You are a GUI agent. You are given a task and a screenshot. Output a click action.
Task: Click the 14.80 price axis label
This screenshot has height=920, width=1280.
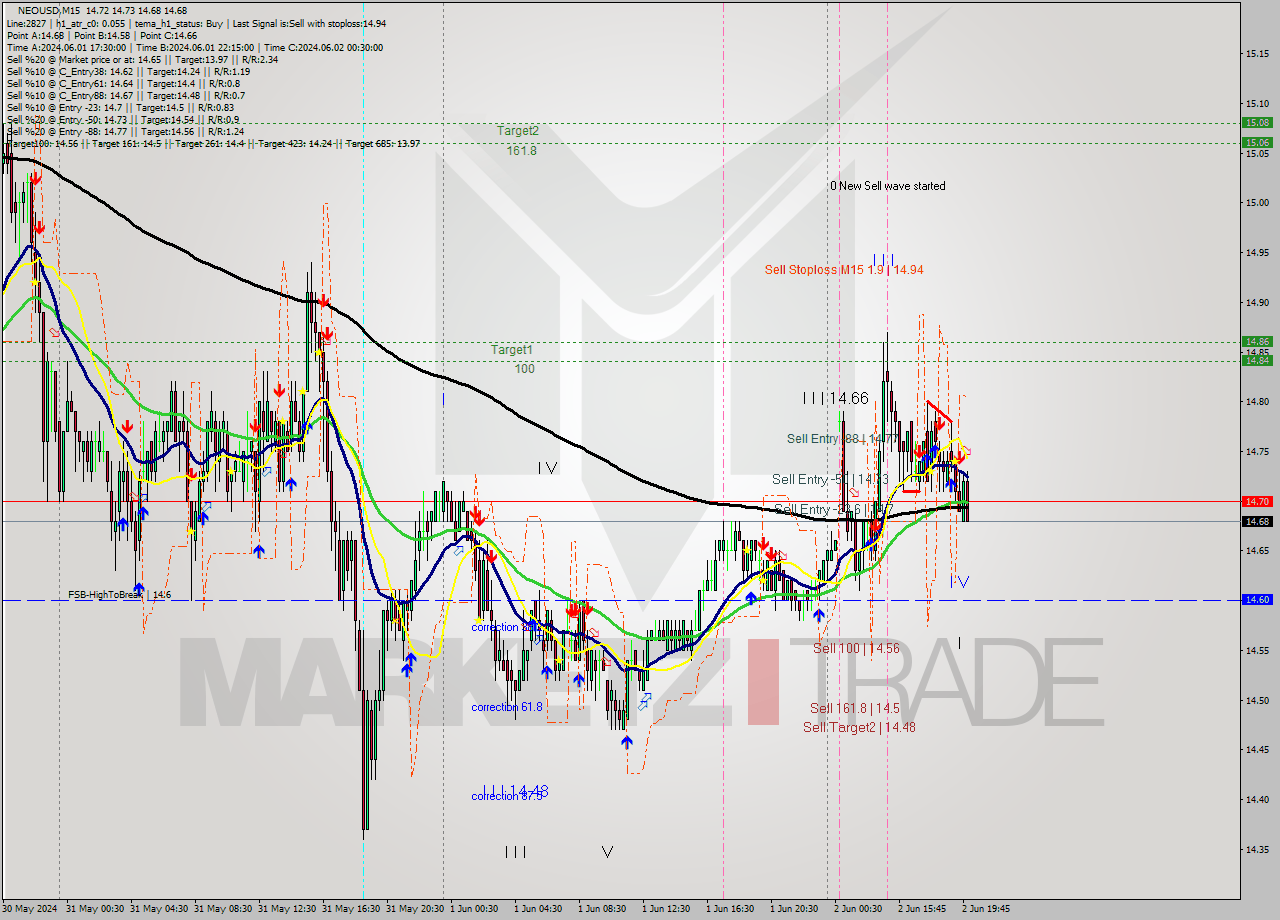click(x=1257, y=401)
